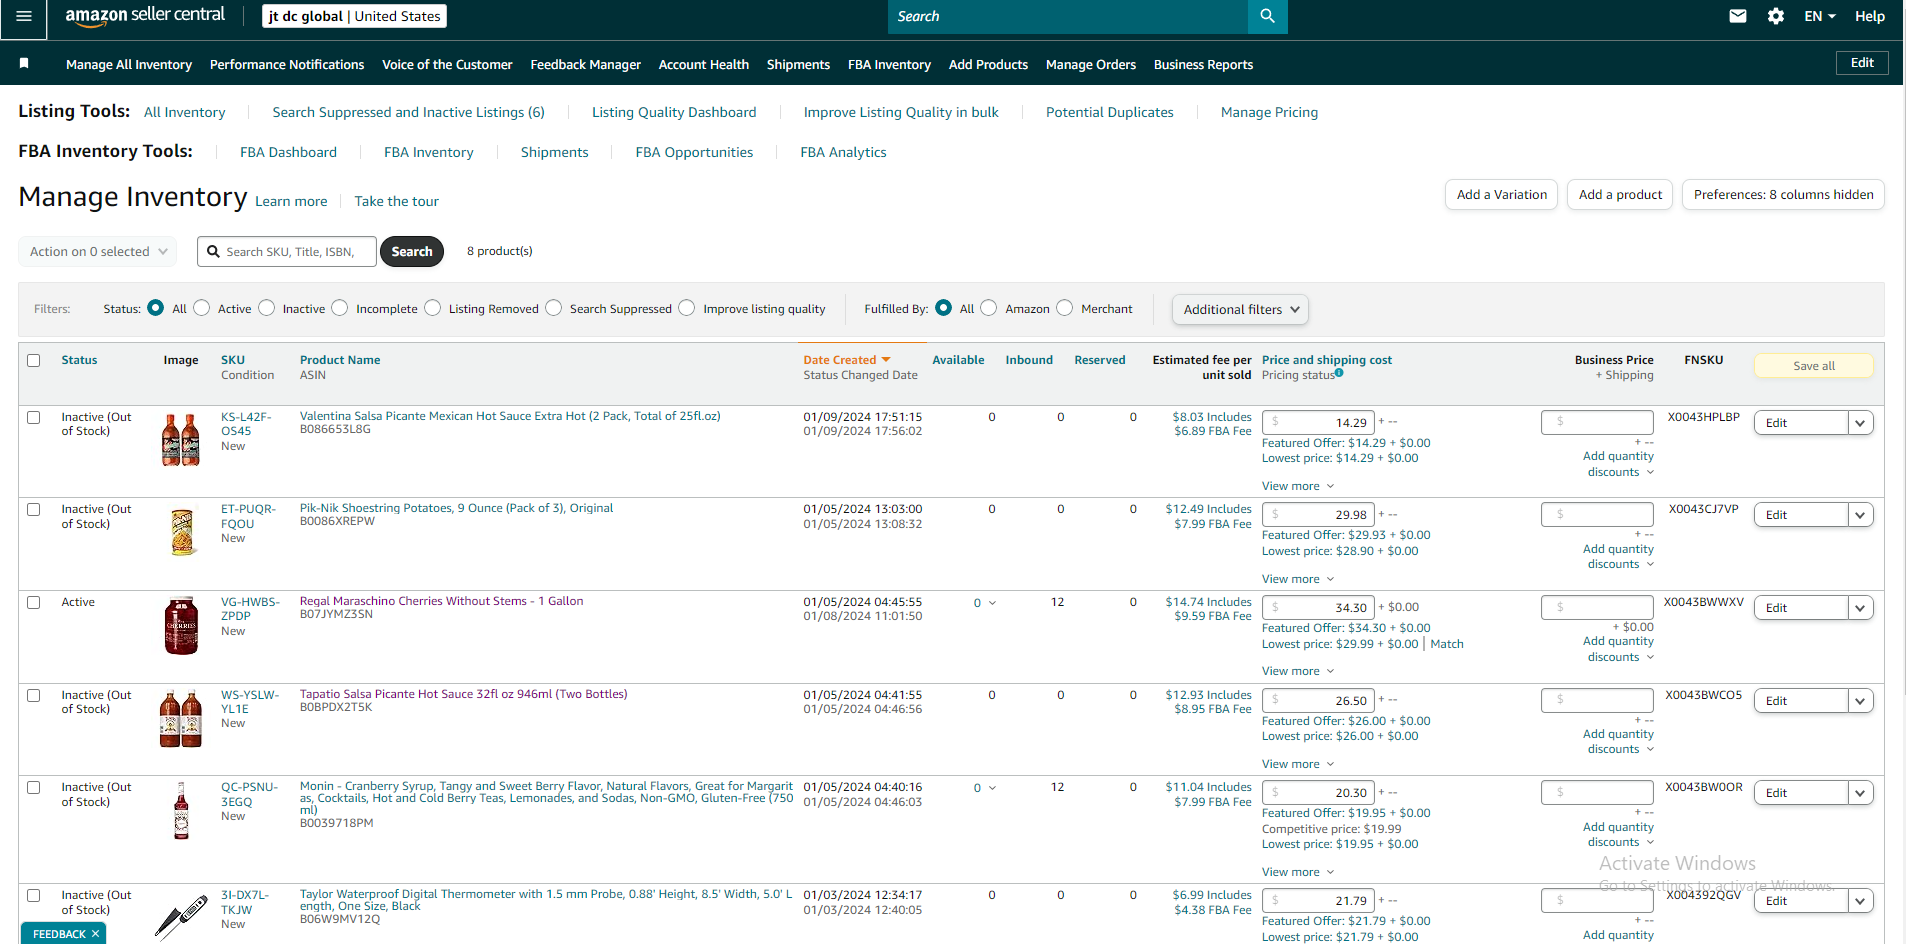
Task: Go to Feedback Manager nav item
Action: point(586,64)
